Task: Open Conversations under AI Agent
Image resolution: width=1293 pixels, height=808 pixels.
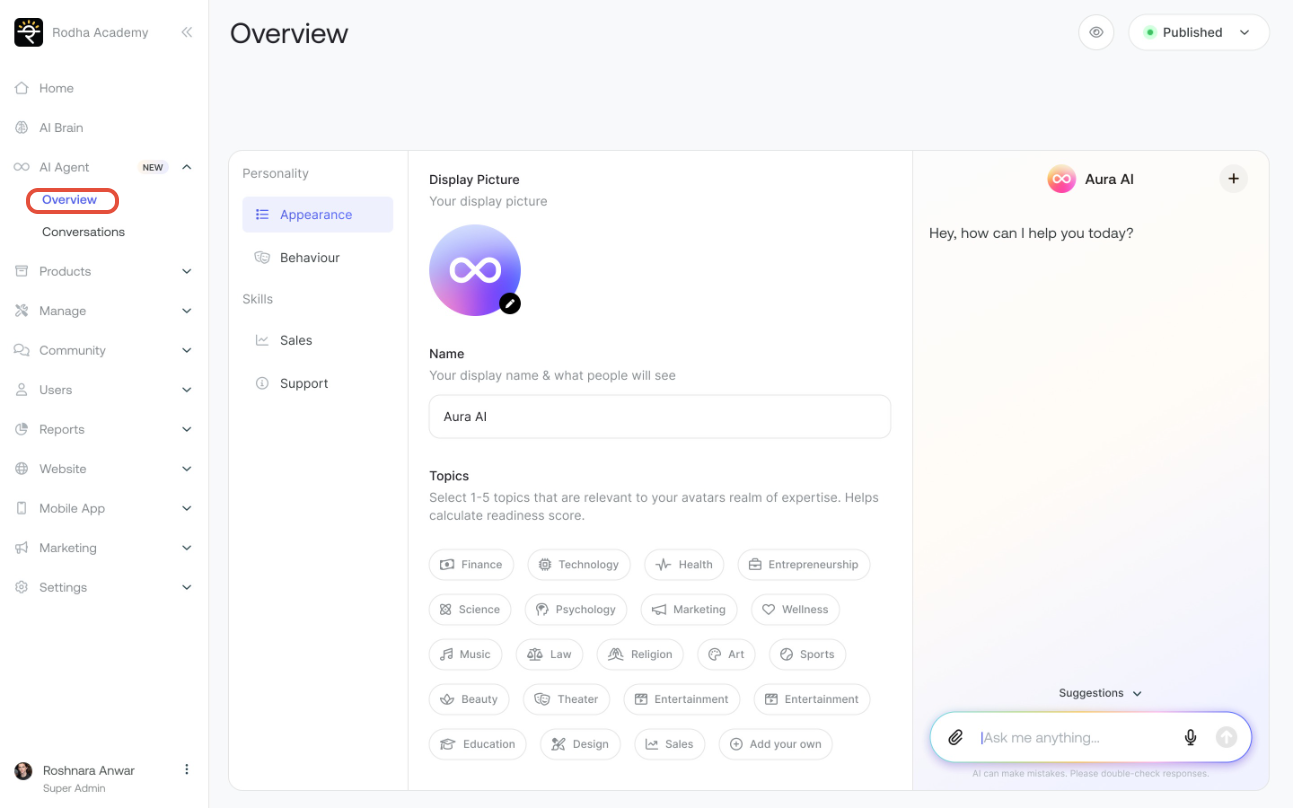Action: (x=83, y=232)
